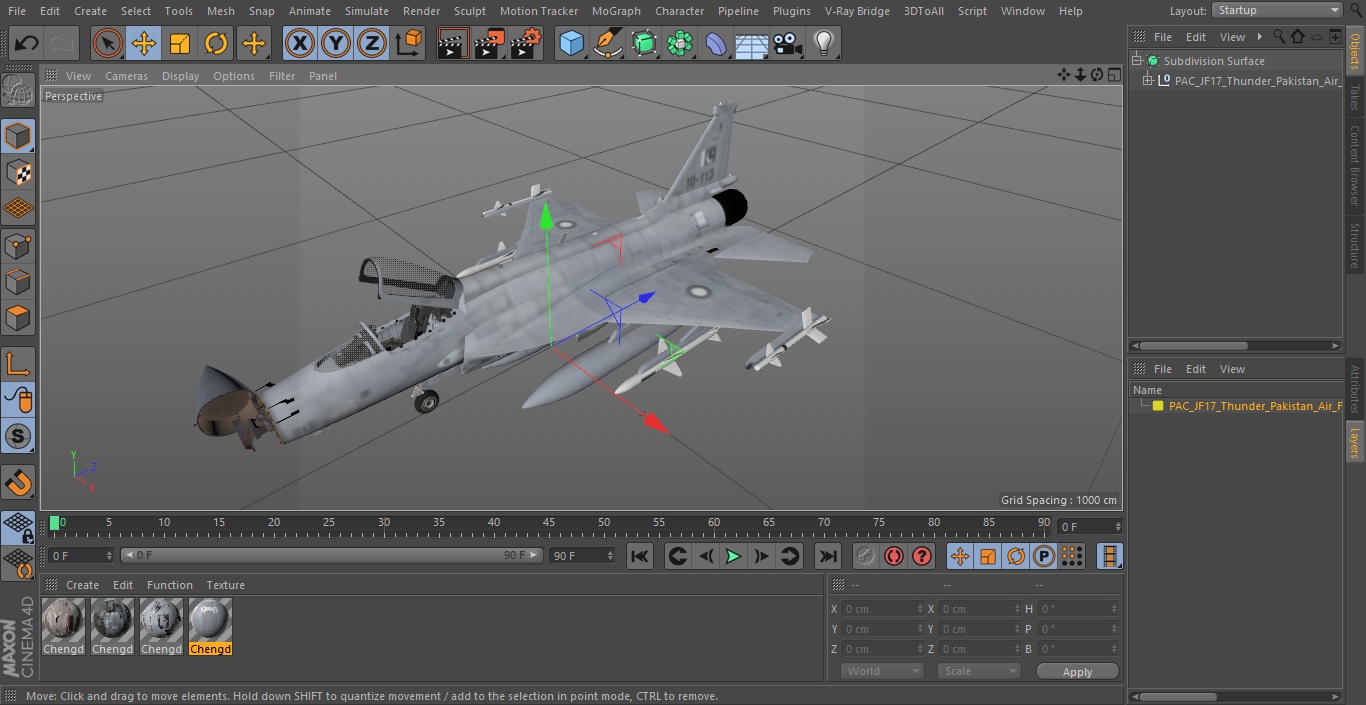The height and width of the screenshot is (705, 1366).
Task: Click the Undo arrow icon
Action: pyautogui.click(x=27, y=43)
